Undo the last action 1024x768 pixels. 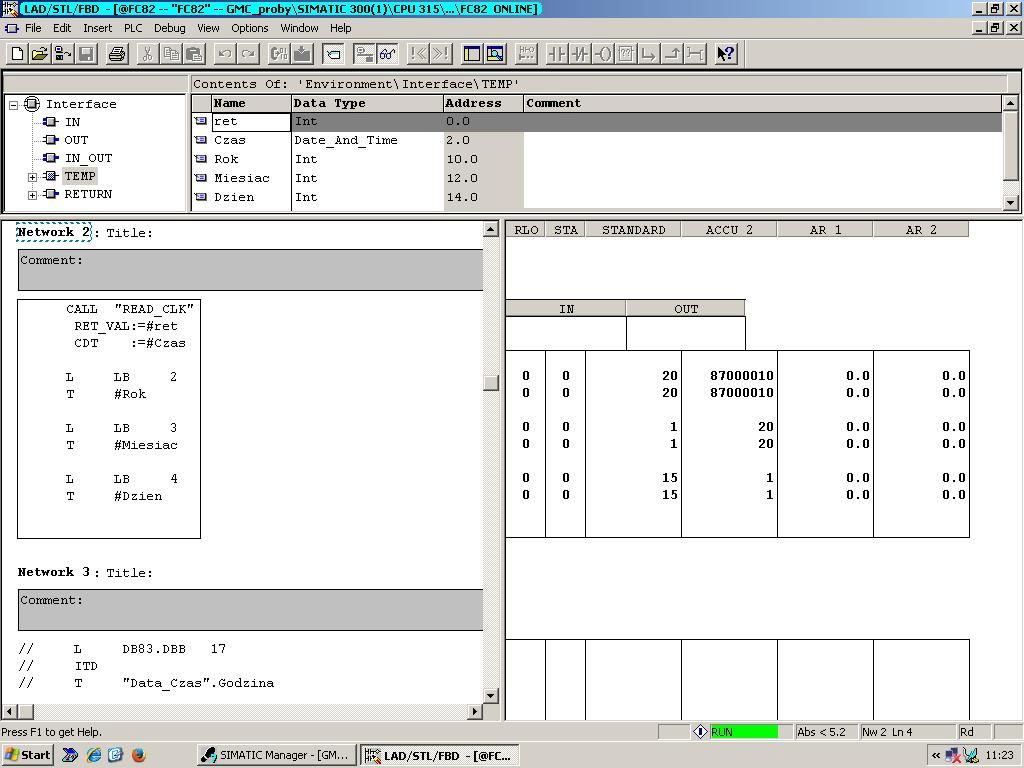[225, 54]
